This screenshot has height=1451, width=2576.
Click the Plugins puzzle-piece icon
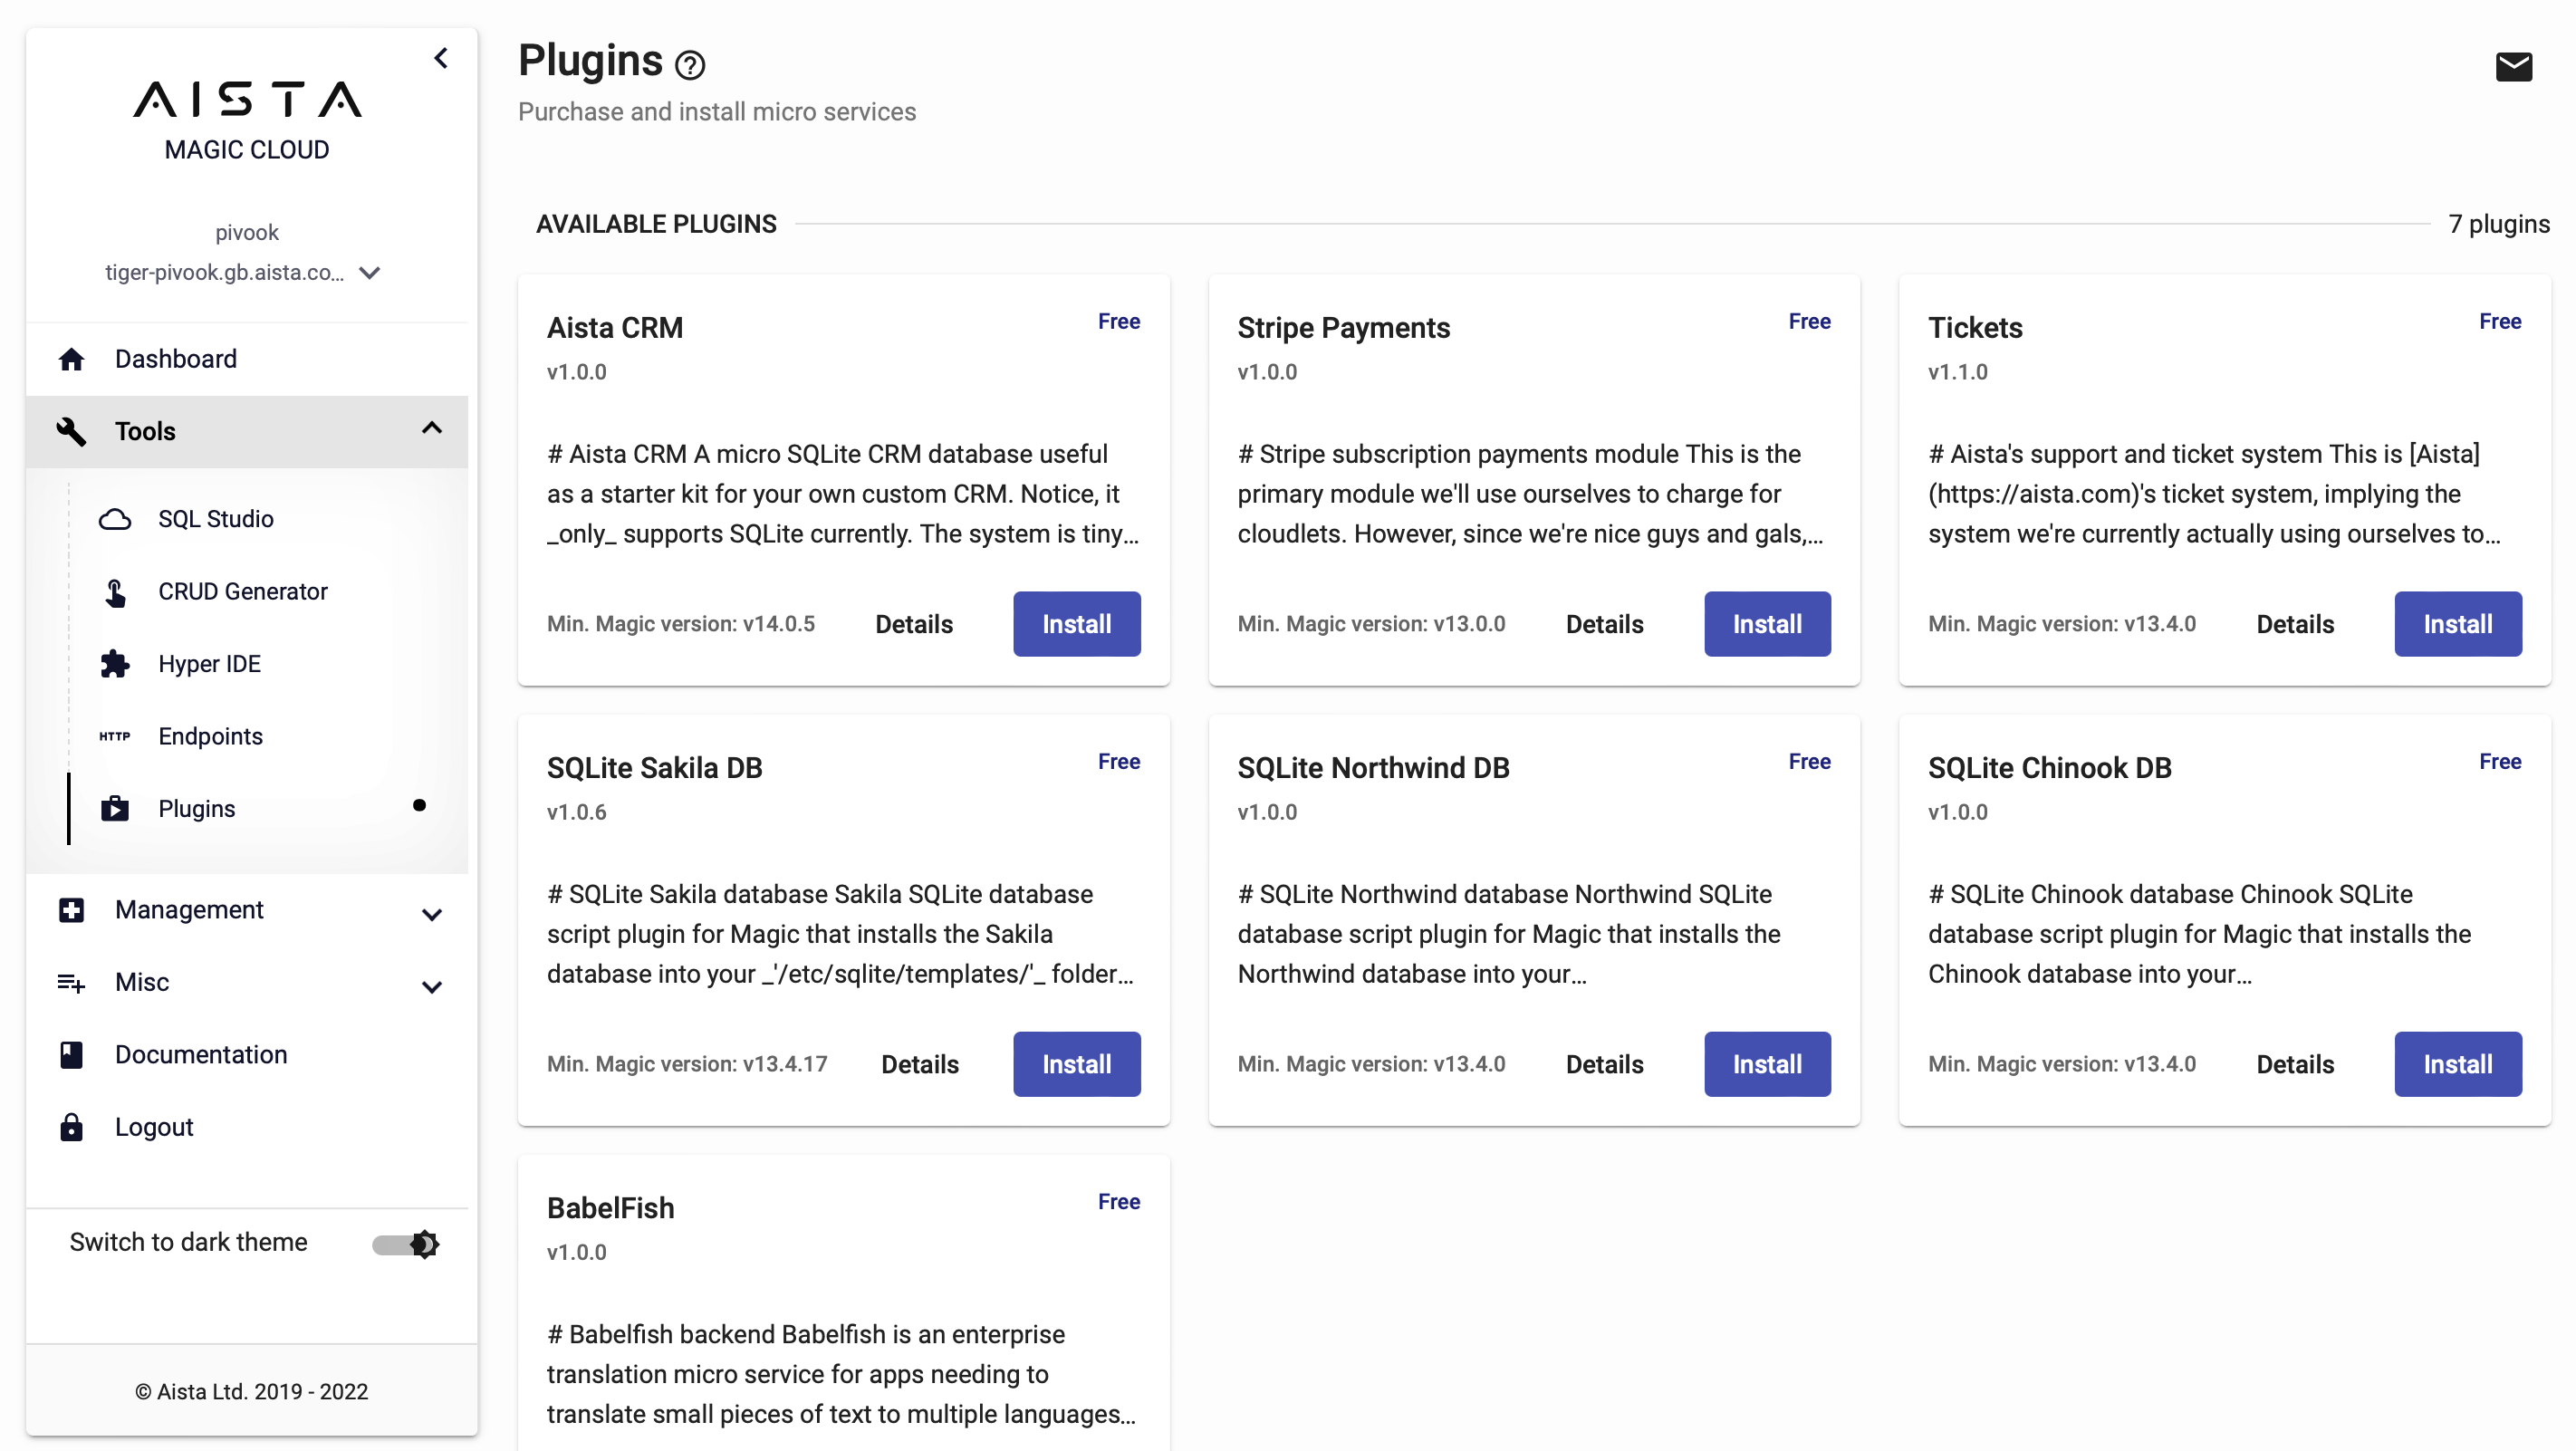[x=115, y=809]
